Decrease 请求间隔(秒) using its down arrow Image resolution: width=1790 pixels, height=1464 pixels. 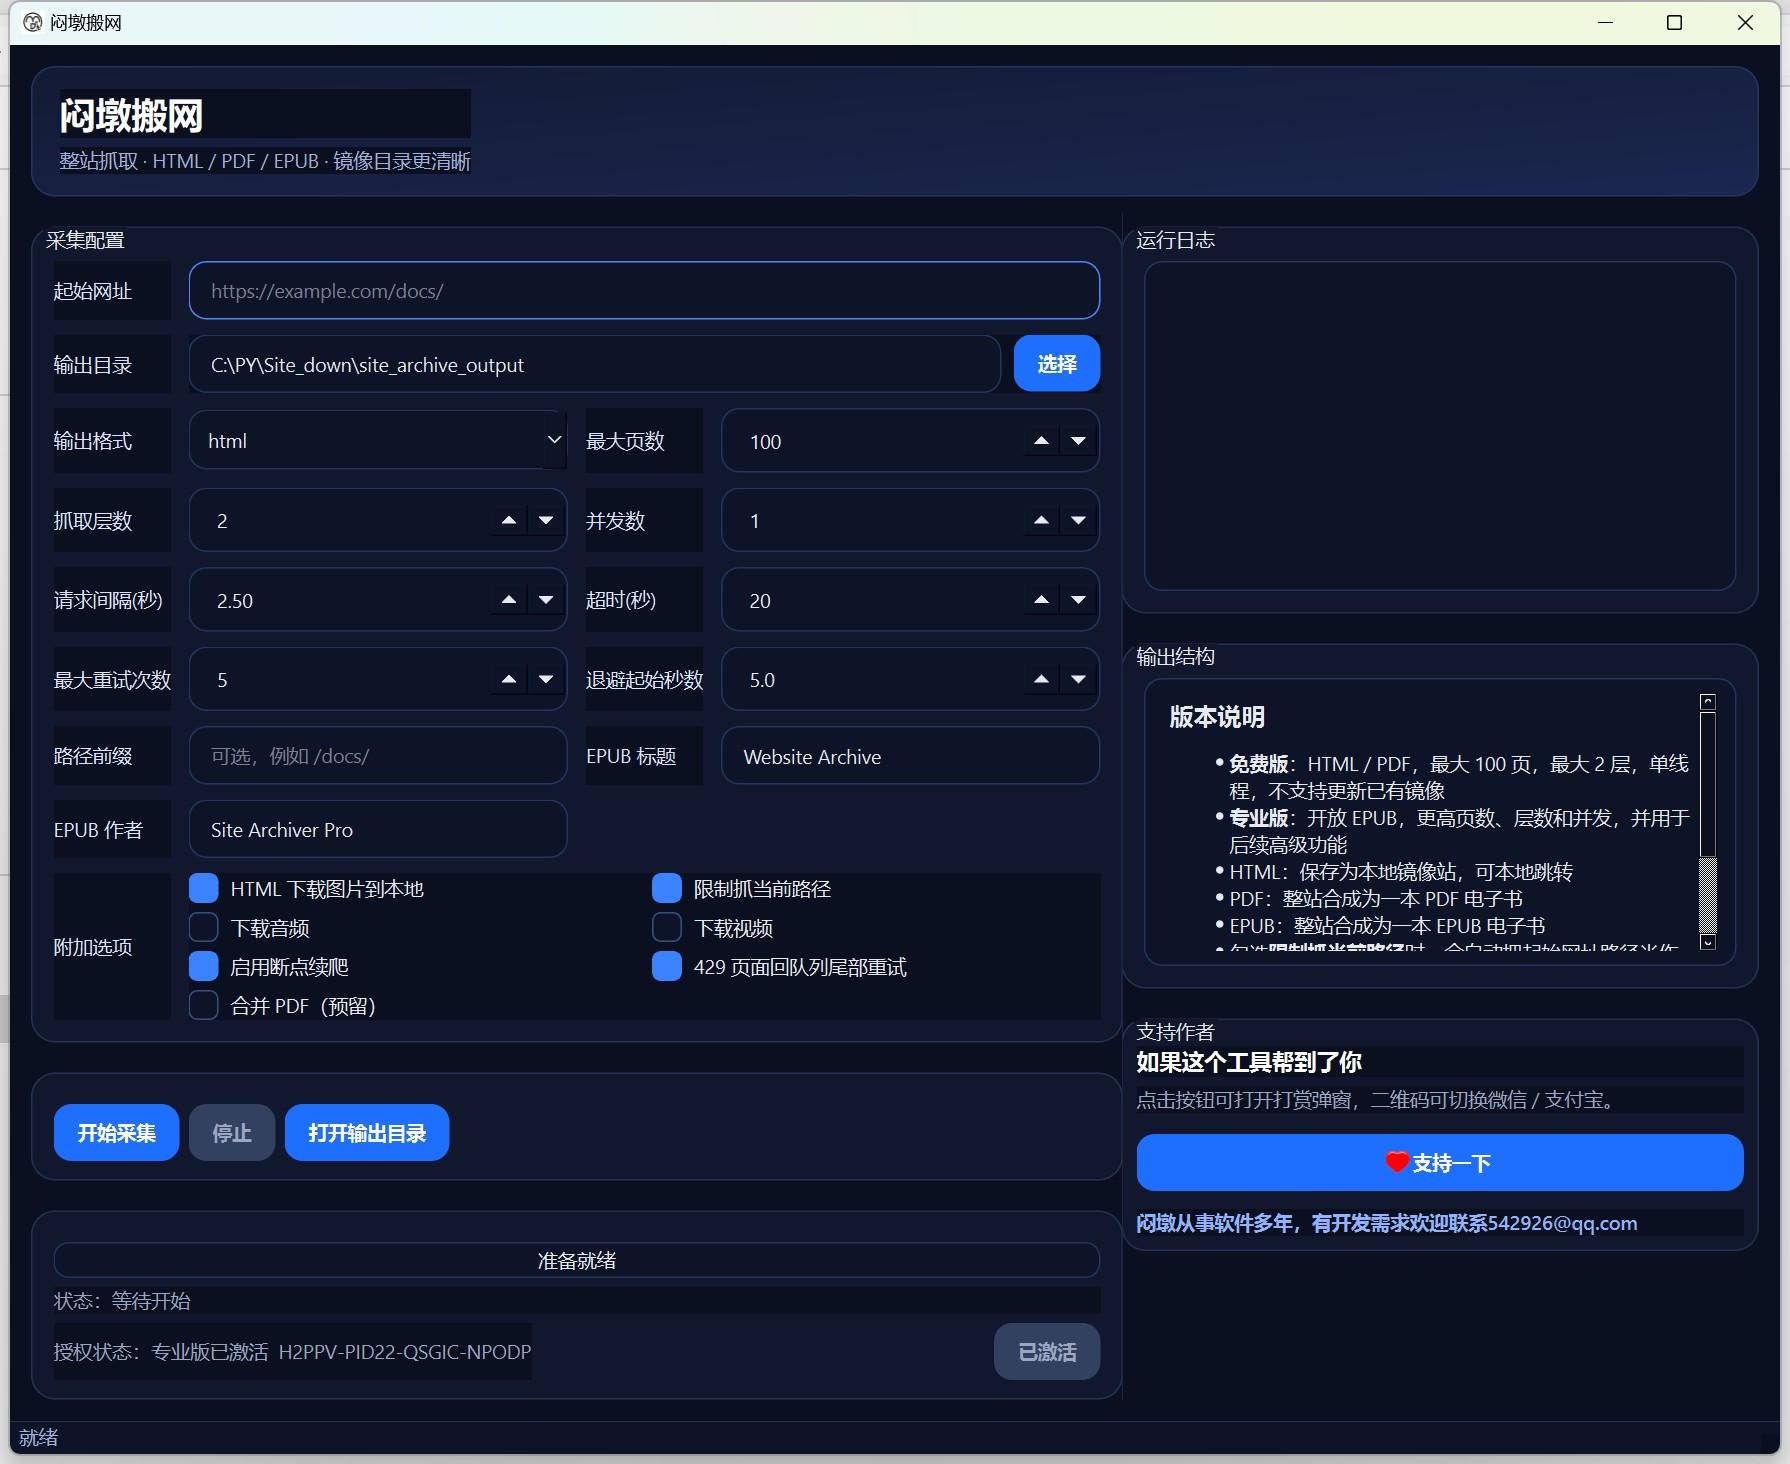(545, 600)
